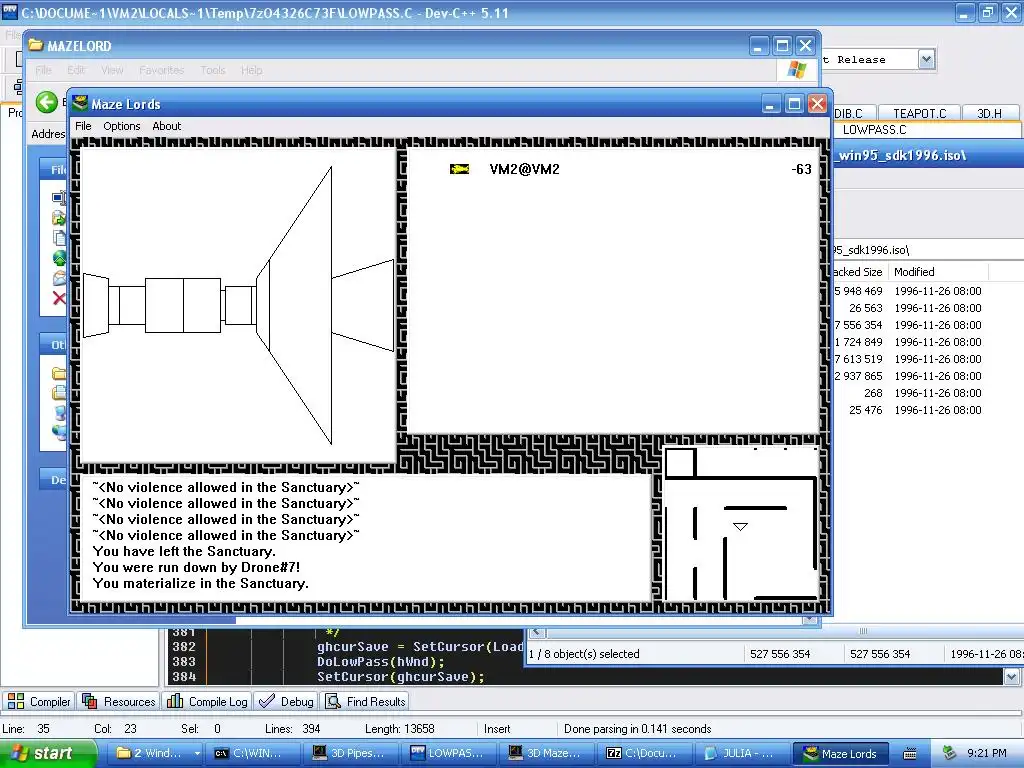Click the '1 / 8 object(s) selected' status text
Screen dimensions: 1024x768
point(584,654)
